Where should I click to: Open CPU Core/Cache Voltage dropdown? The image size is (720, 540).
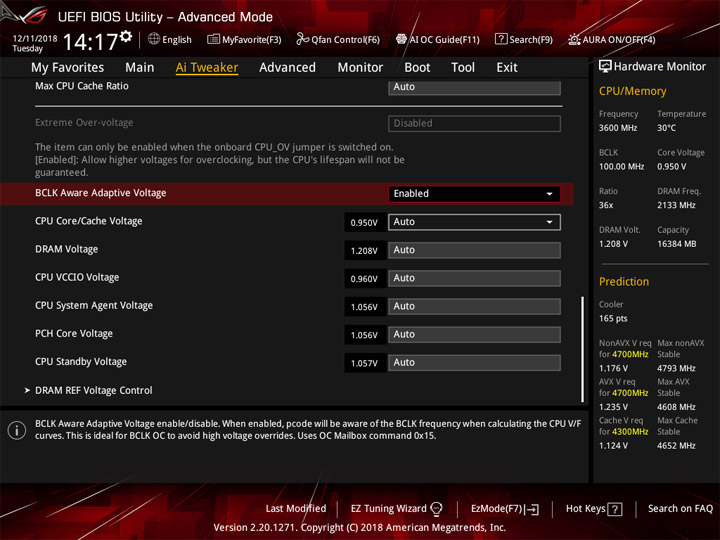[474, 222]
